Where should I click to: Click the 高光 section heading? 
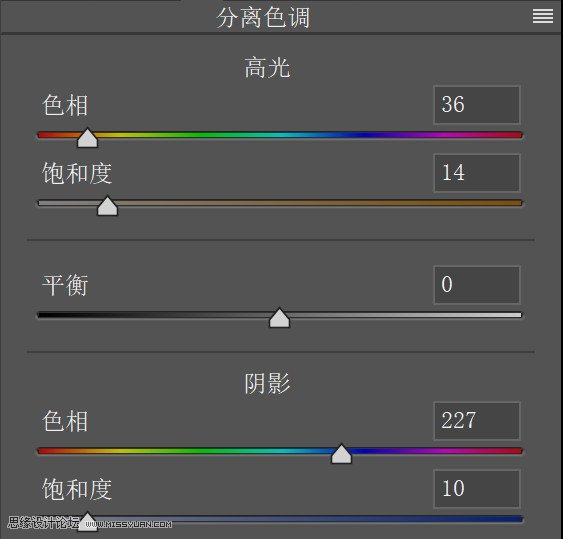(267, 68)
